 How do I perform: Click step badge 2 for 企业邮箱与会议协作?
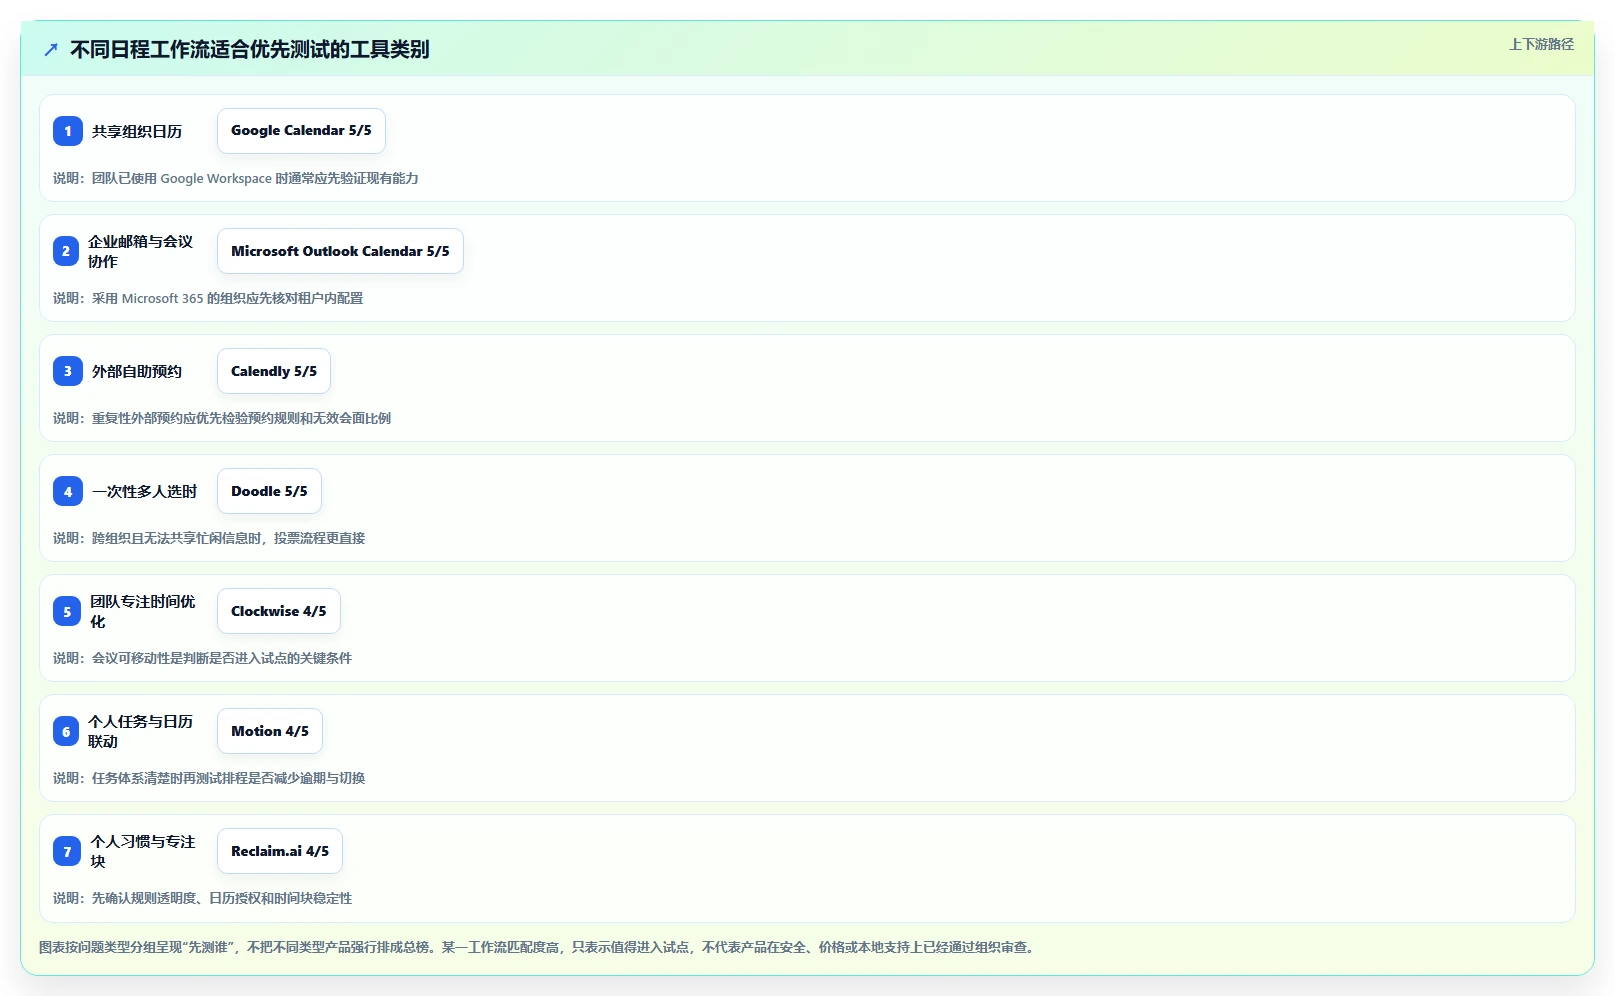coord(66,251)
